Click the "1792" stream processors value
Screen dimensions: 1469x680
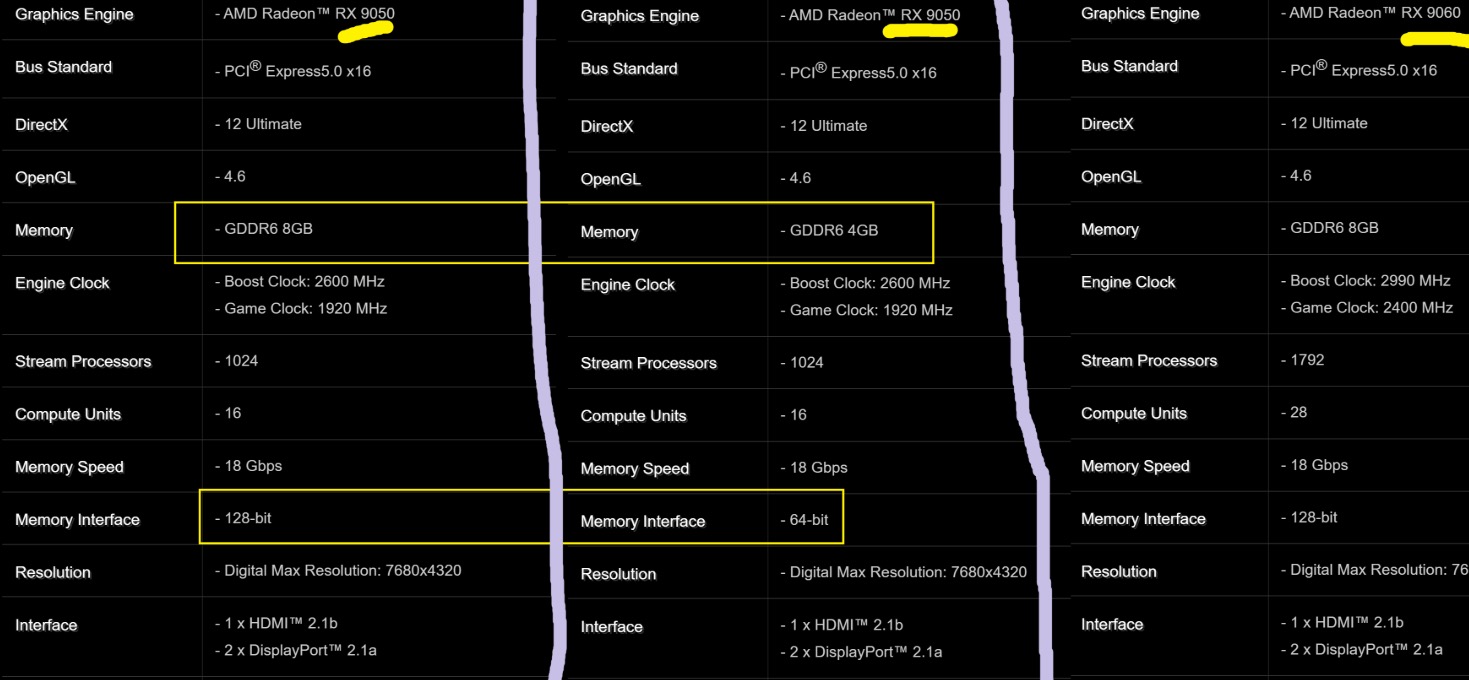[1307, 360]
